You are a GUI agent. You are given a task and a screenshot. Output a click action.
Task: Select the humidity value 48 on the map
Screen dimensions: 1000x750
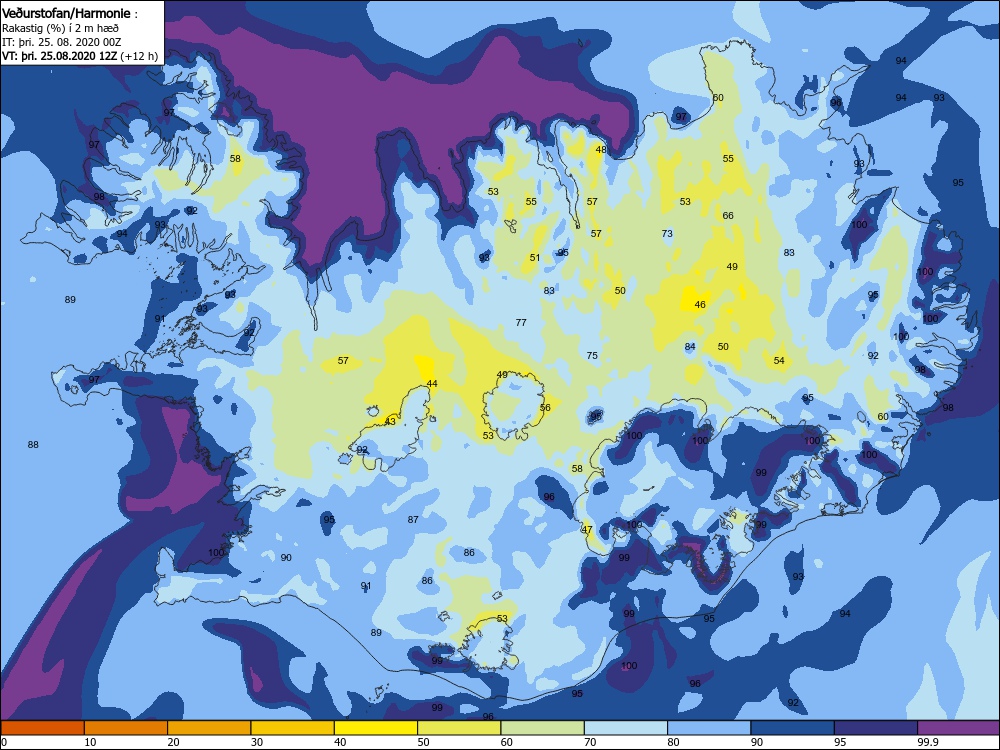tap(601, 150)
